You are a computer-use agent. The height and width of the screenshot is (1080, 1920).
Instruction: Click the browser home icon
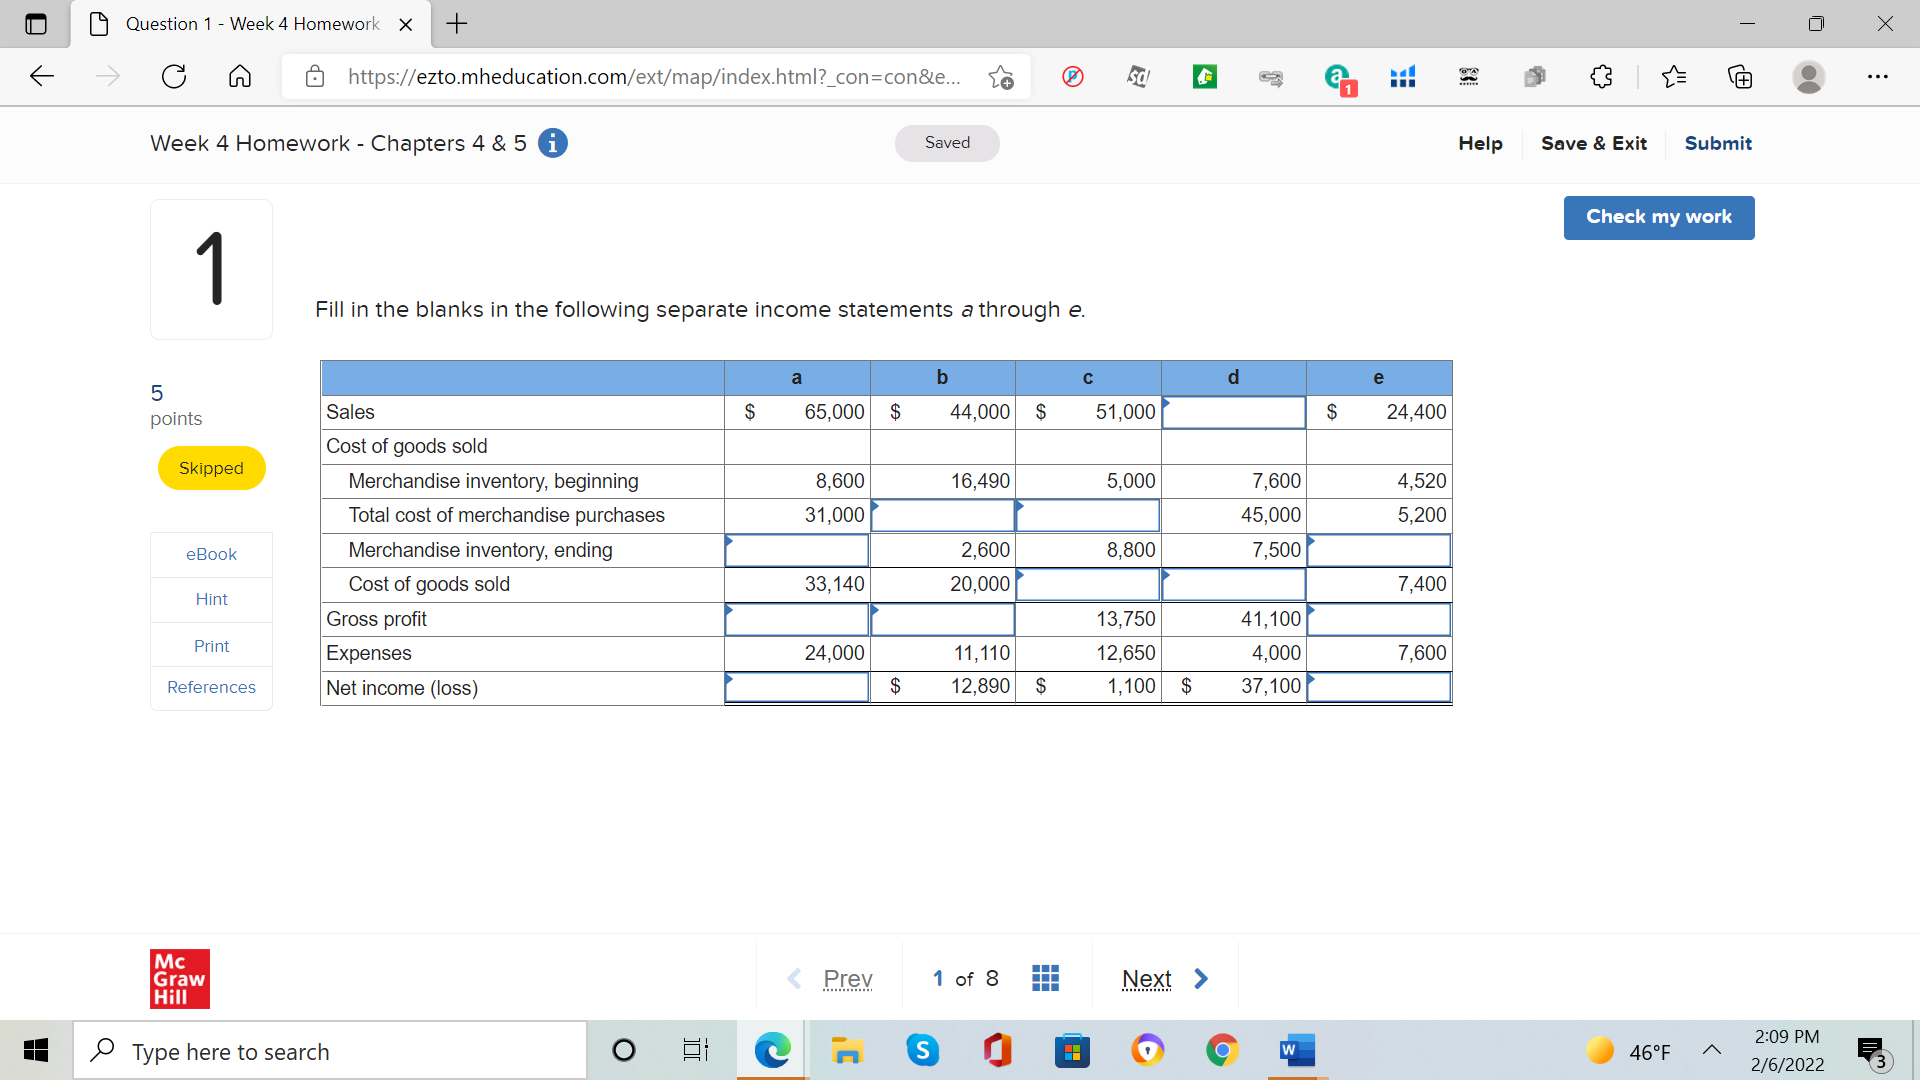240,77
